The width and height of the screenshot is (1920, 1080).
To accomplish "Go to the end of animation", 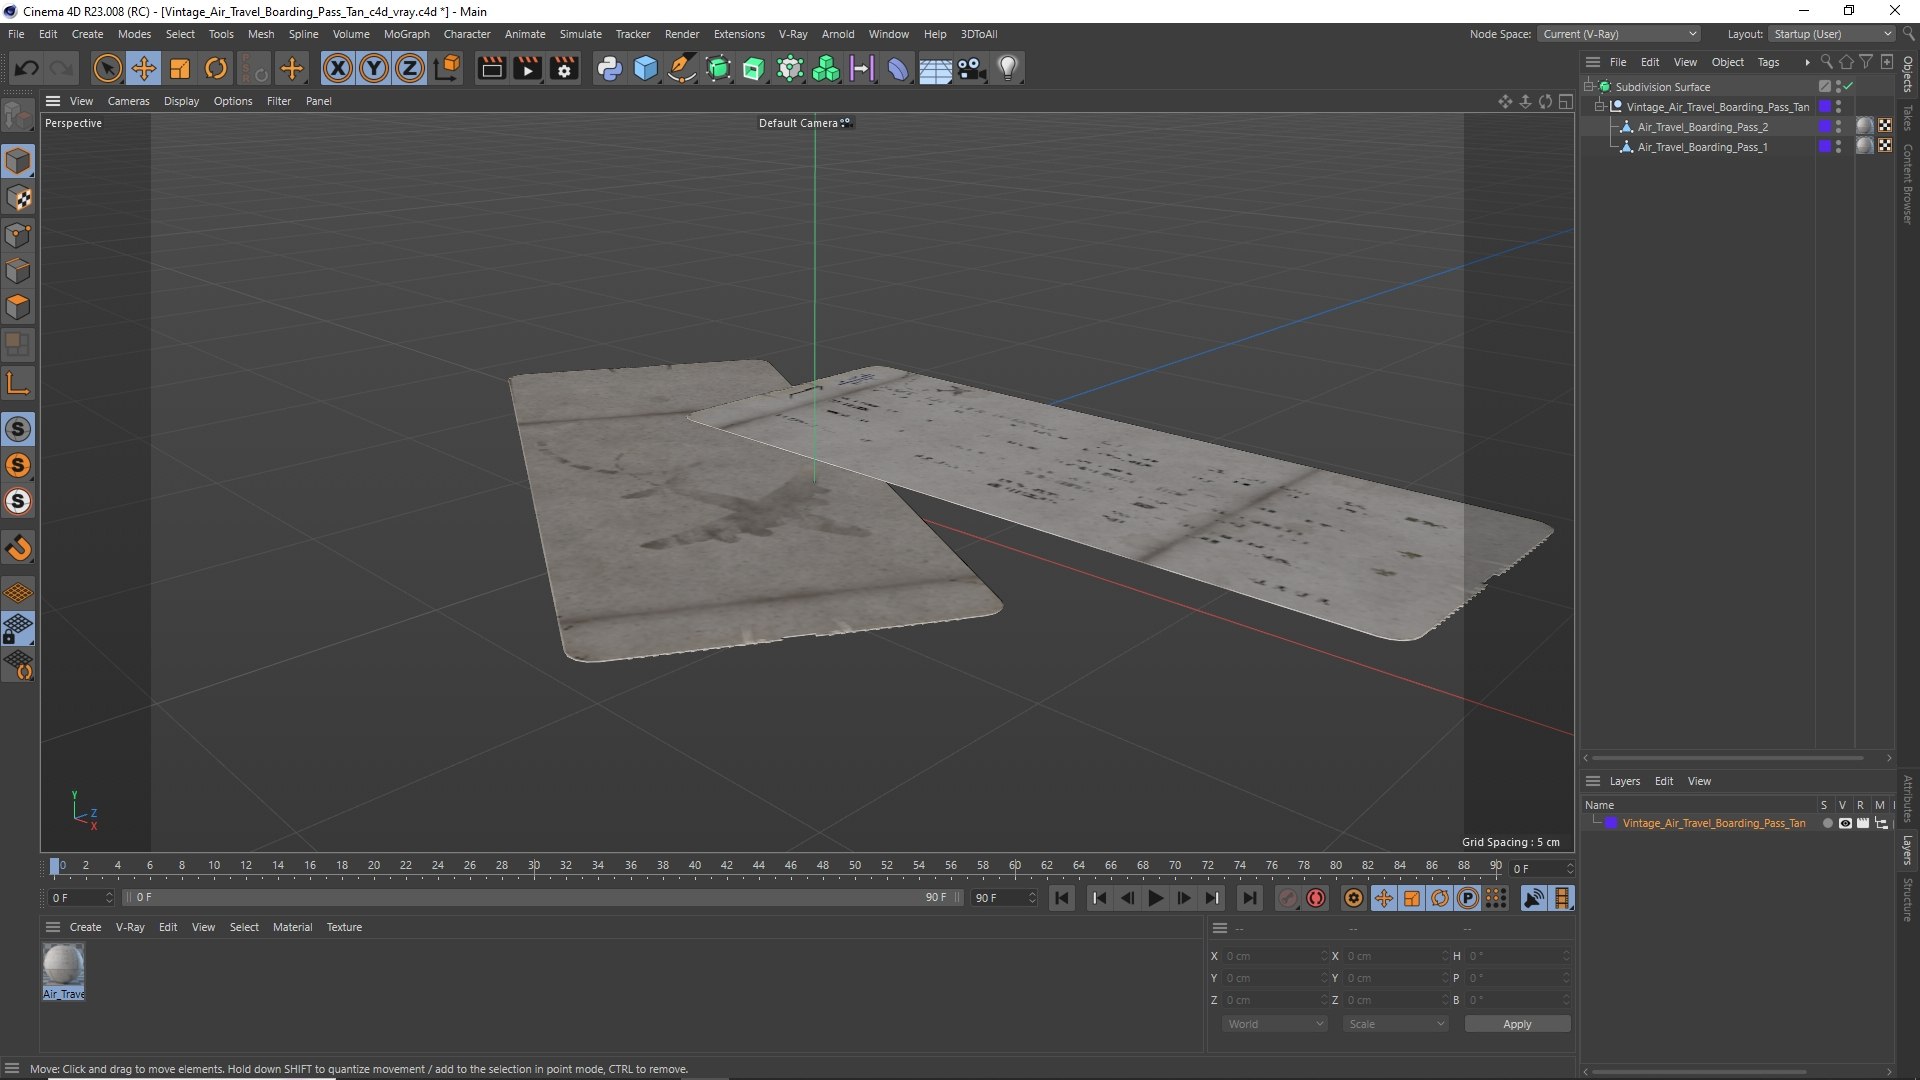I will (1249, 898).
